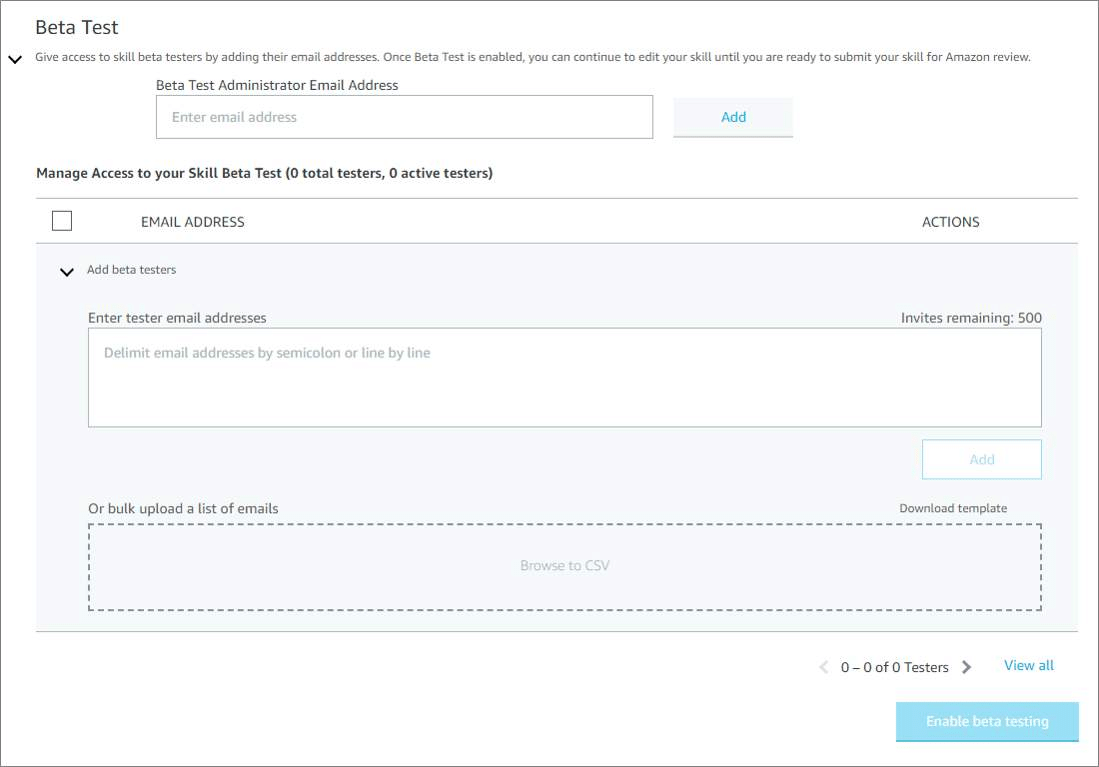This screenshot has width=1099, height=767.
Task: Select the Add beta testers chevron icon
Action: pos(66,271)
